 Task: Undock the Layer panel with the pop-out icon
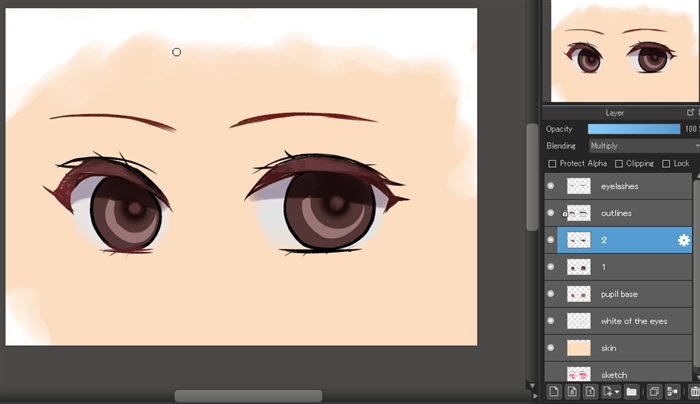690,112
